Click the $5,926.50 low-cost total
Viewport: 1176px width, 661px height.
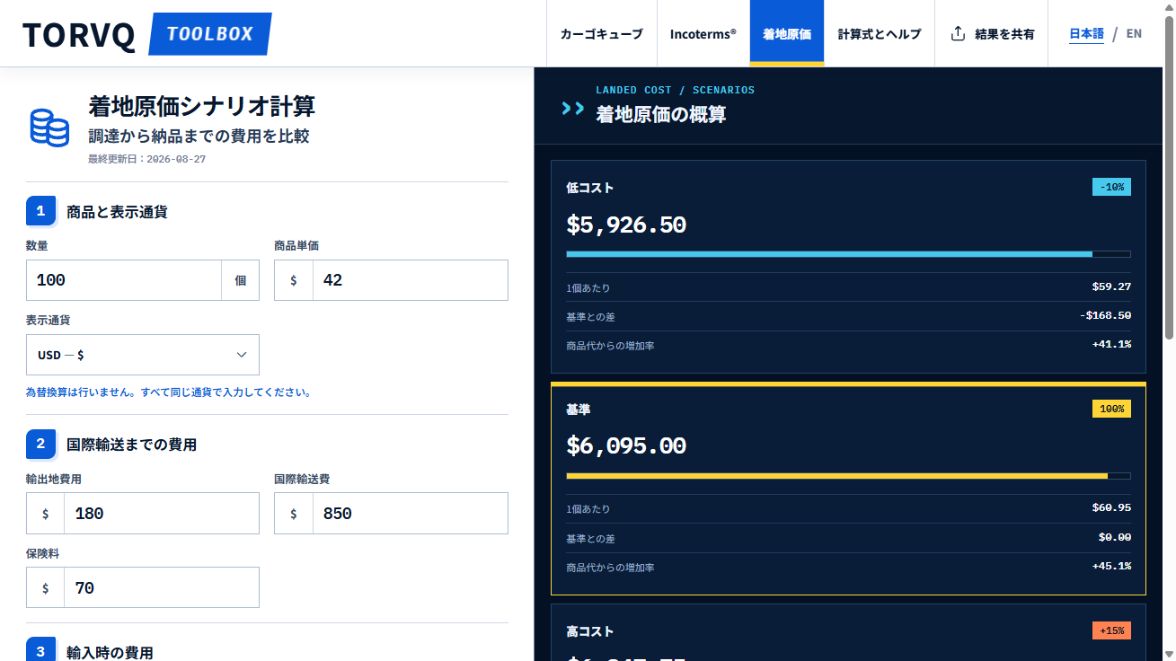(x=626, y=225)
